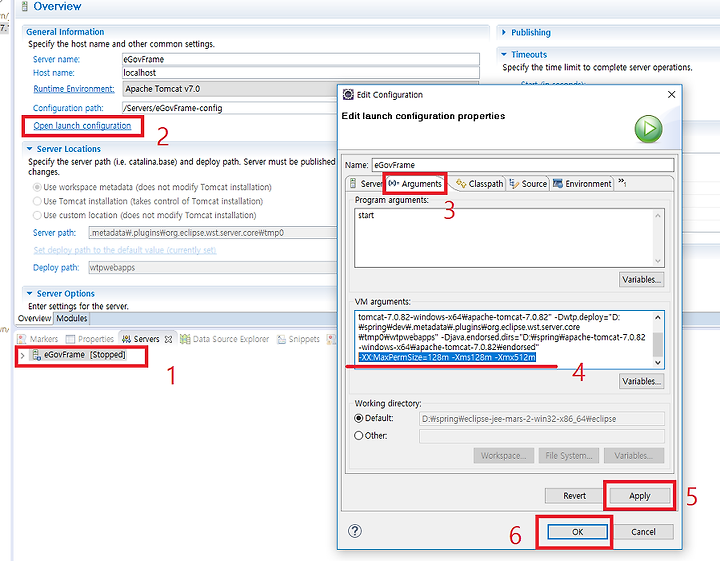Click the Server name input field

coord(301,59)
